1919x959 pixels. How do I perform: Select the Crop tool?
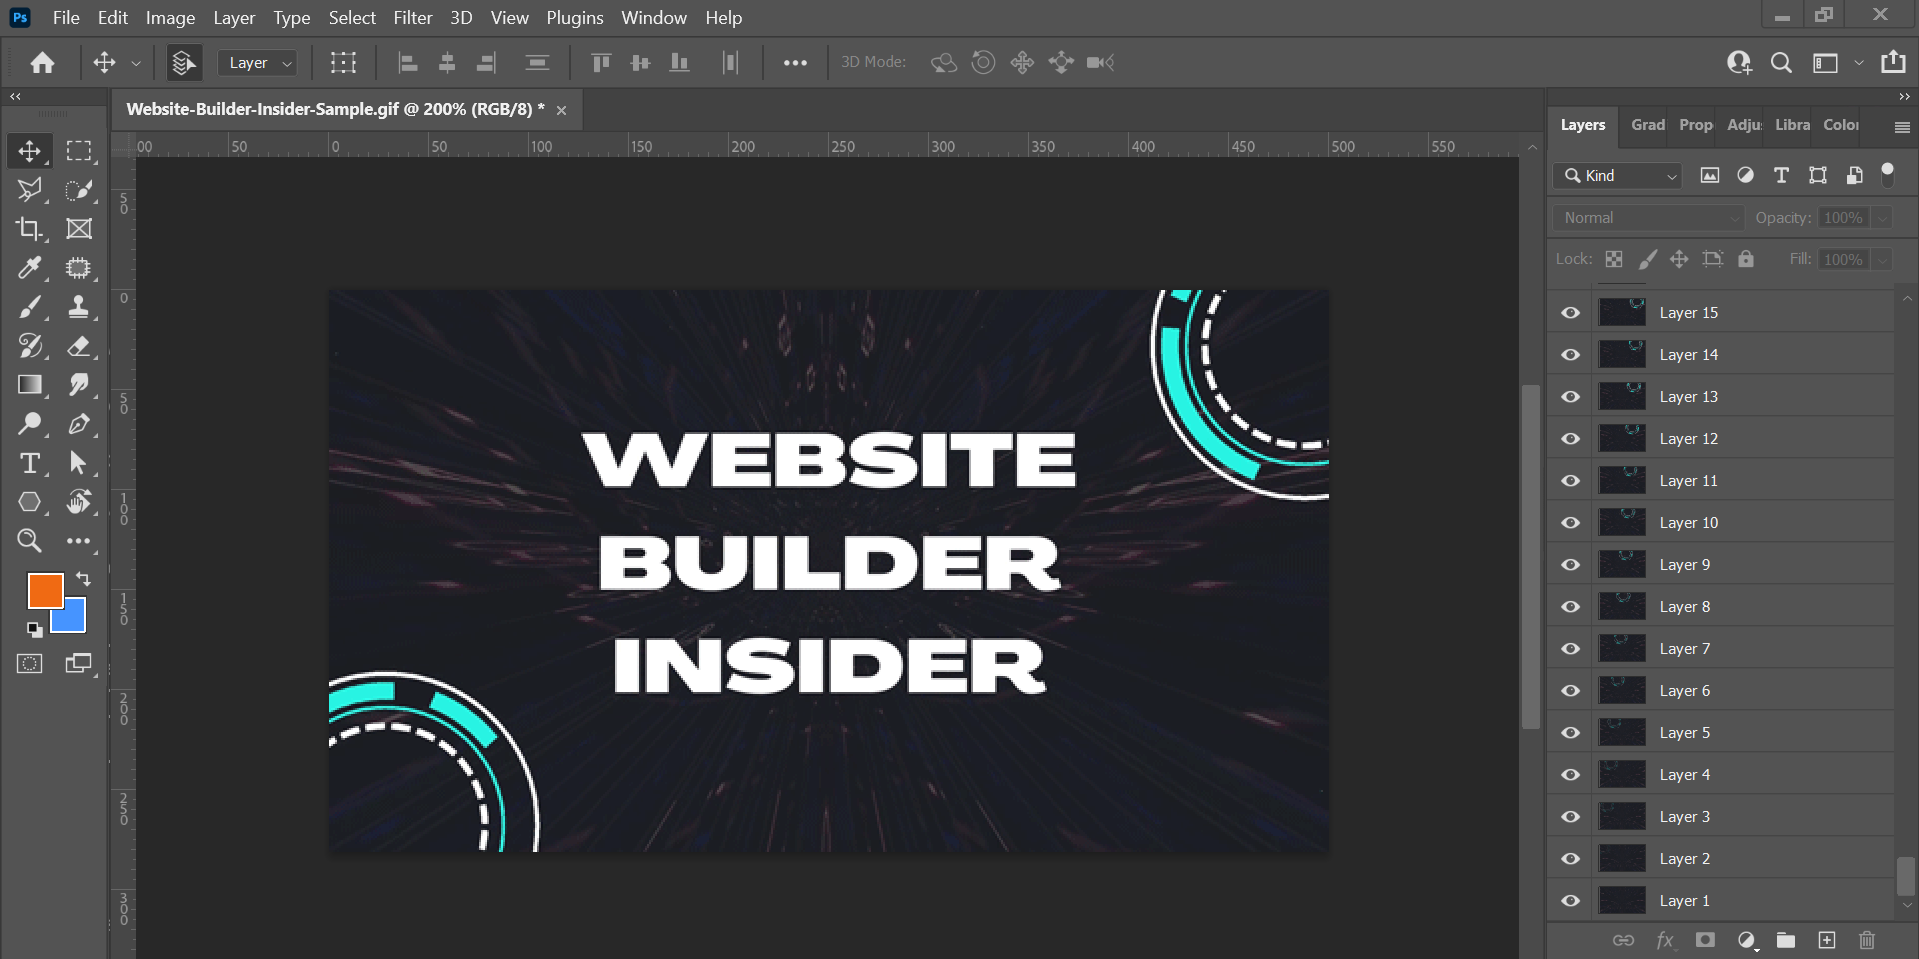click(x=30, y=229)
